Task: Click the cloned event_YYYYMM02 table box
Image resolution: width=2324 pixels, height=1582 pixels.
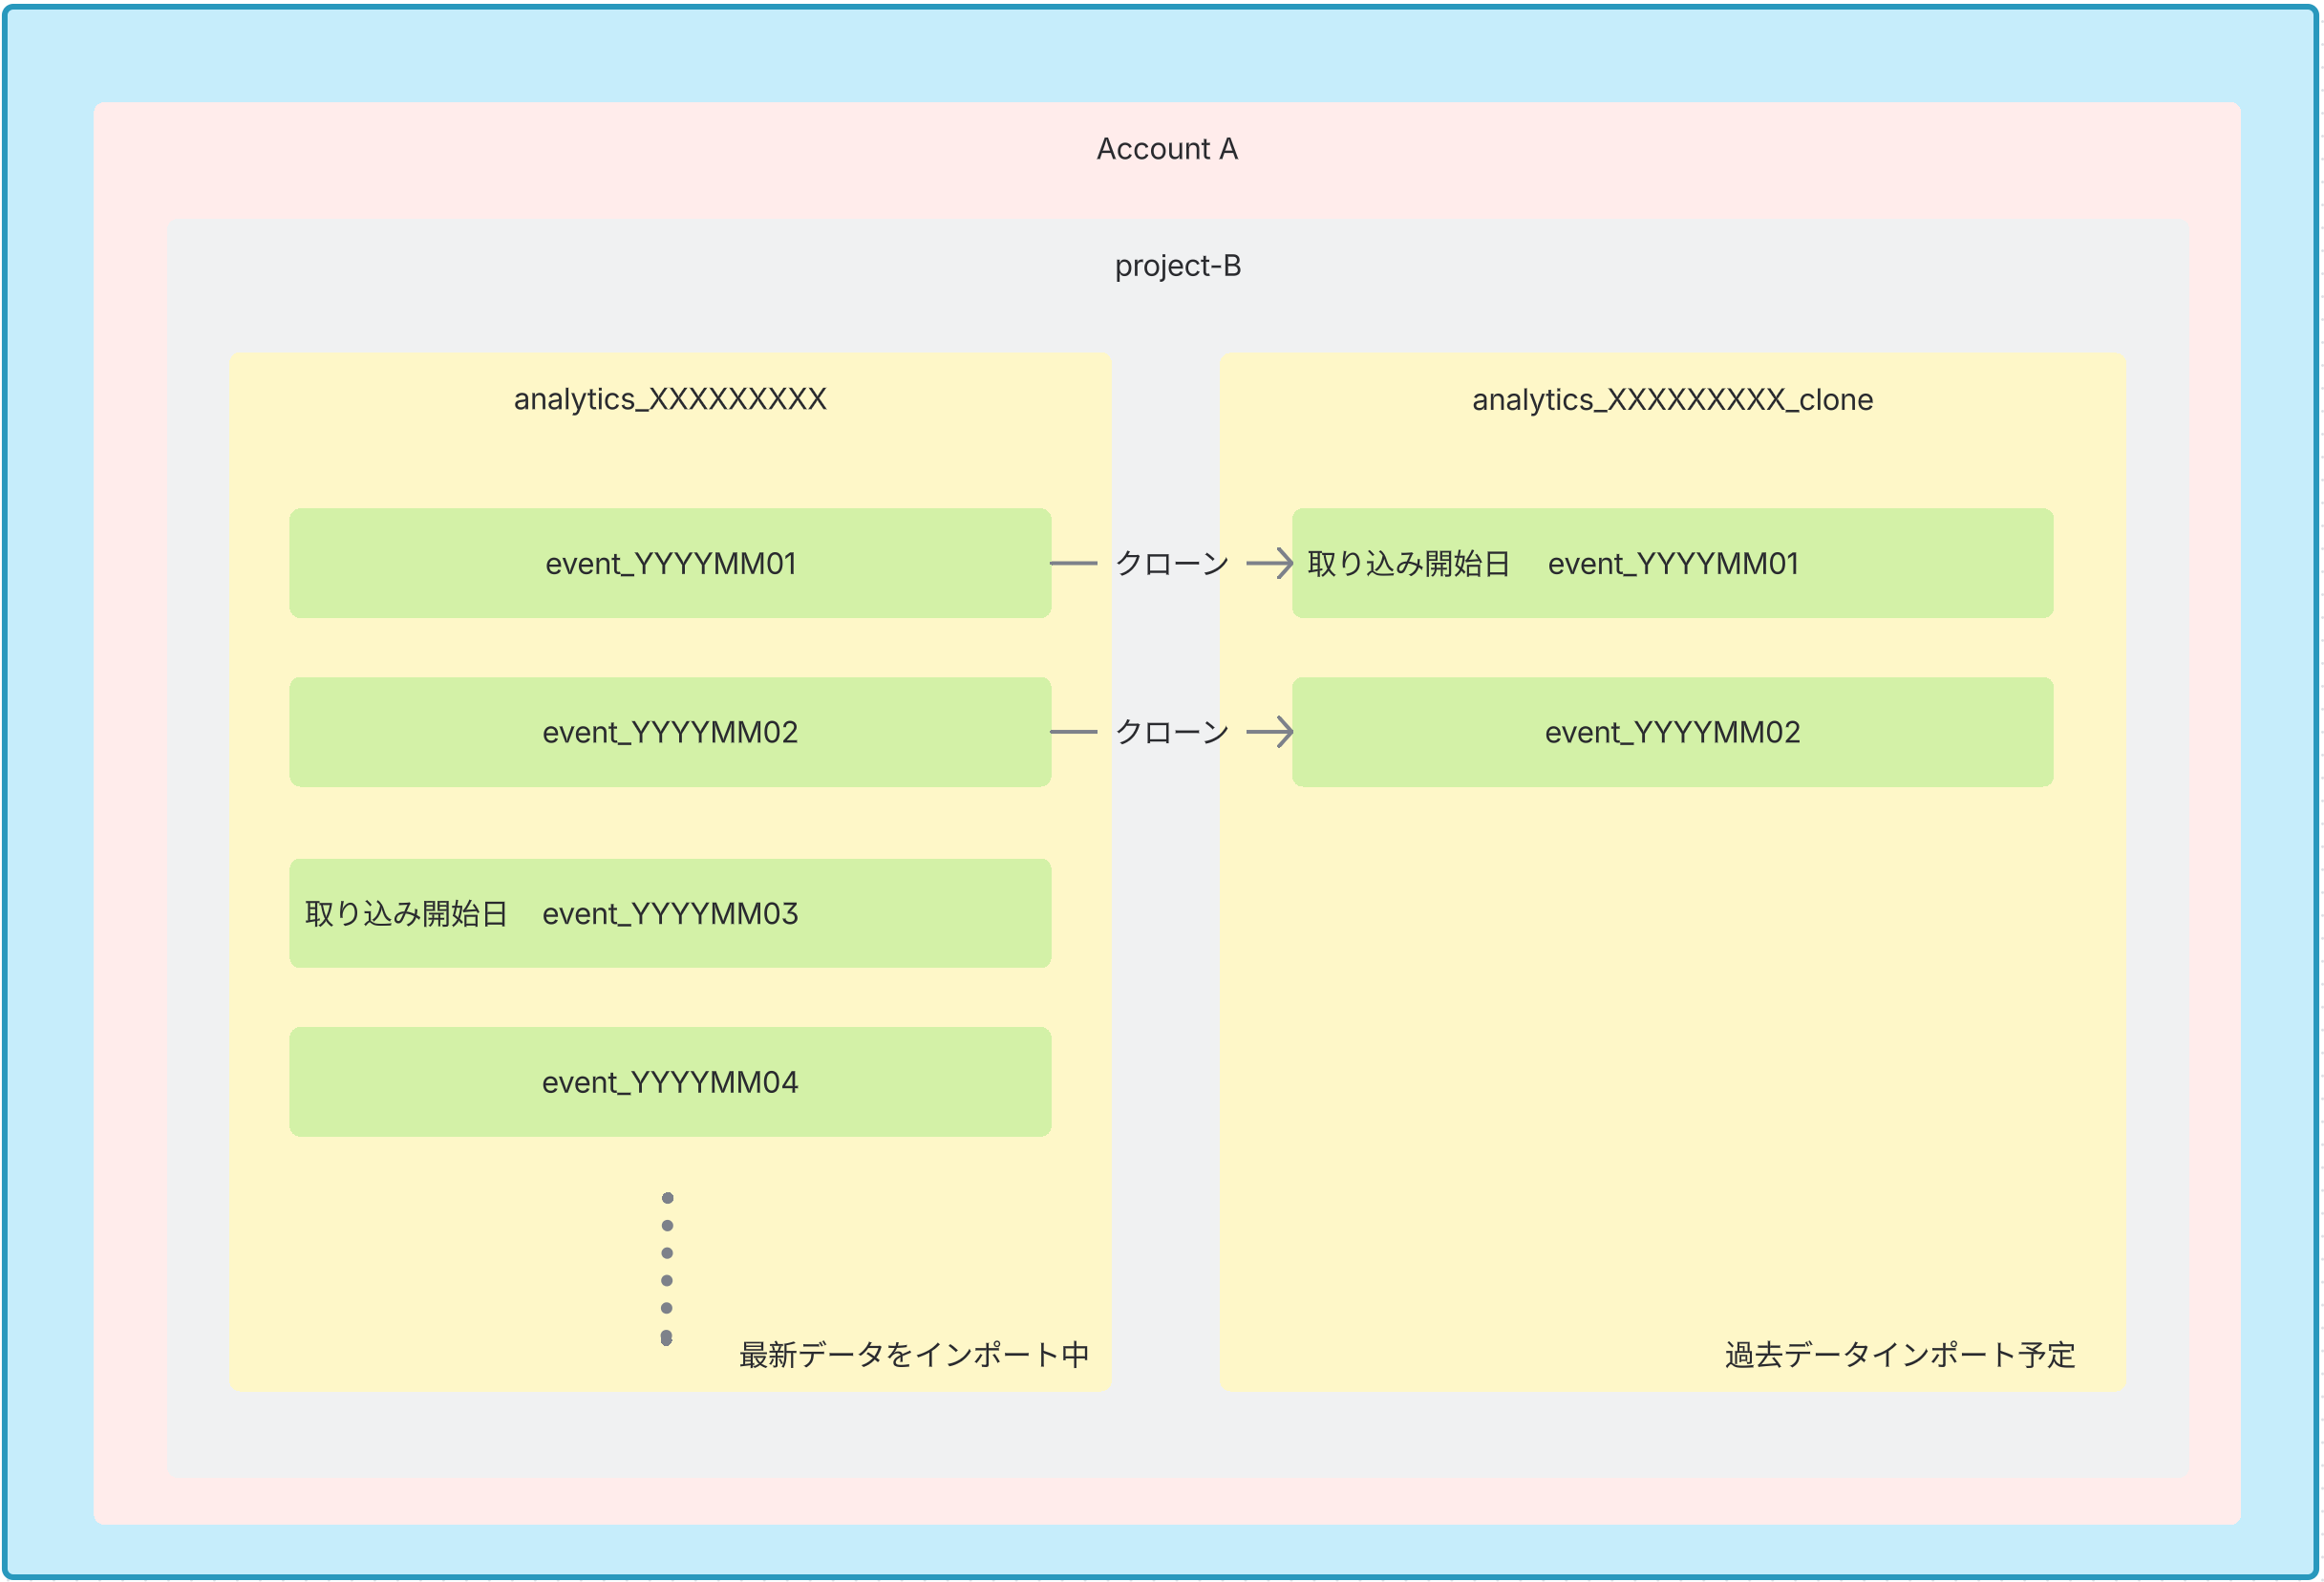Action: point(1672,732)
